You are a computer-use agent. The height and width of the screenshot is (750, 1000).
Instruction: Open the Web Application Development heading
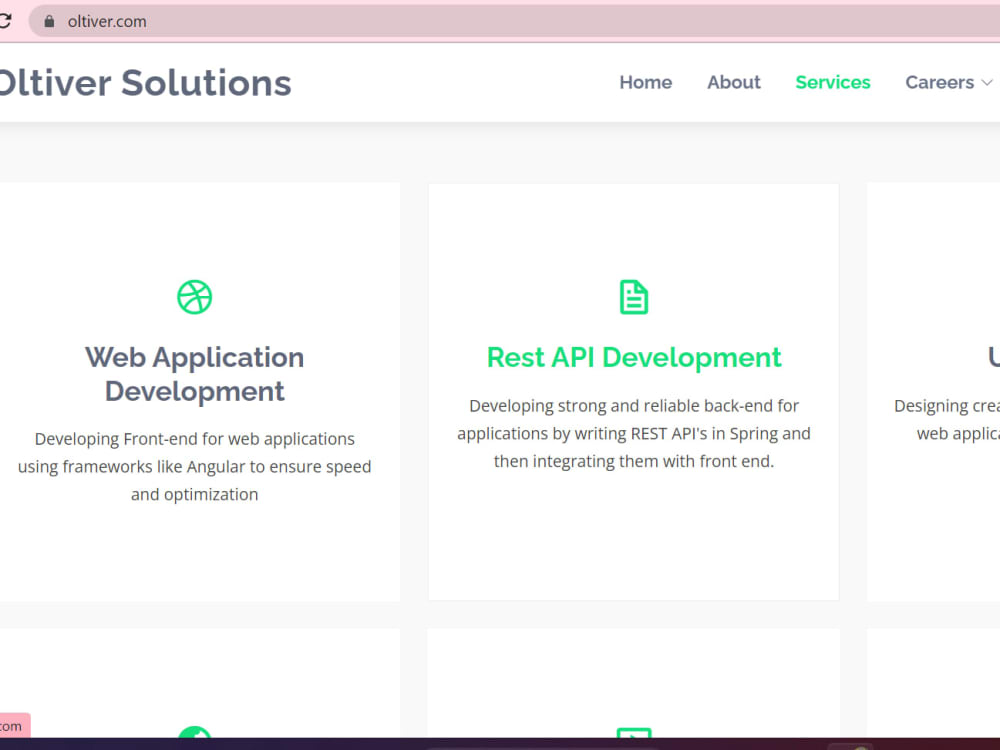tap(195, 374)
